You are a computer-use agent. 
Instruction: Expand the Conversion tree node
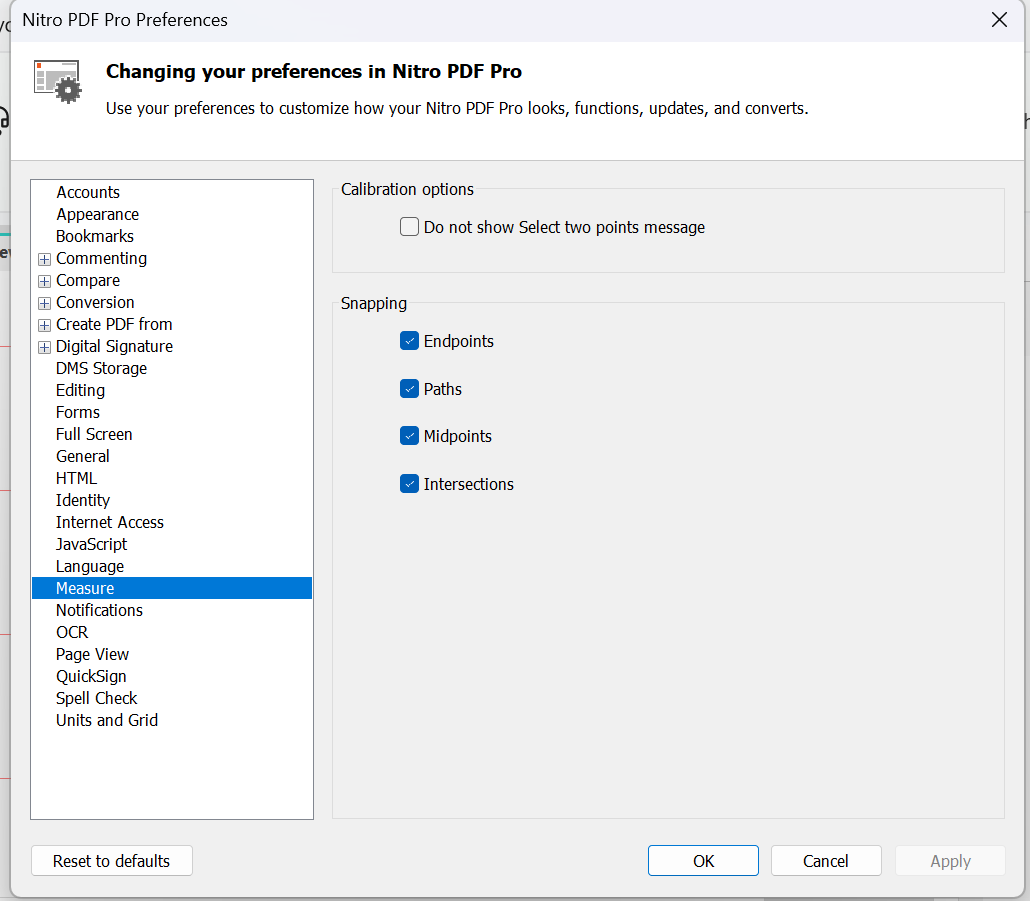point(44,303)
